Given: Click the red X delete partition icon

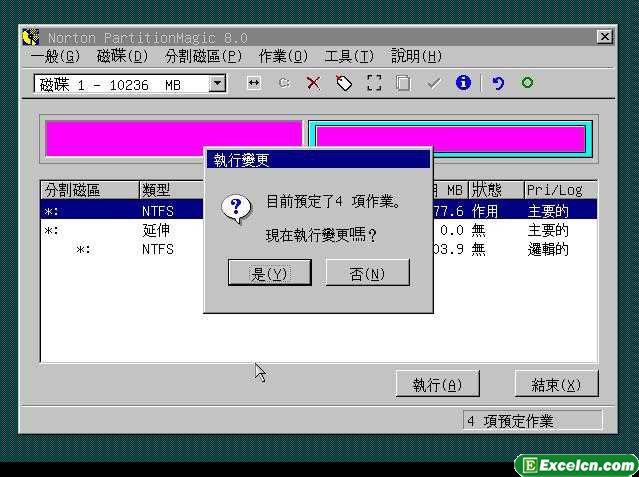Looking at the screenshot, I should pyautogui.click(x=313, y=83).
